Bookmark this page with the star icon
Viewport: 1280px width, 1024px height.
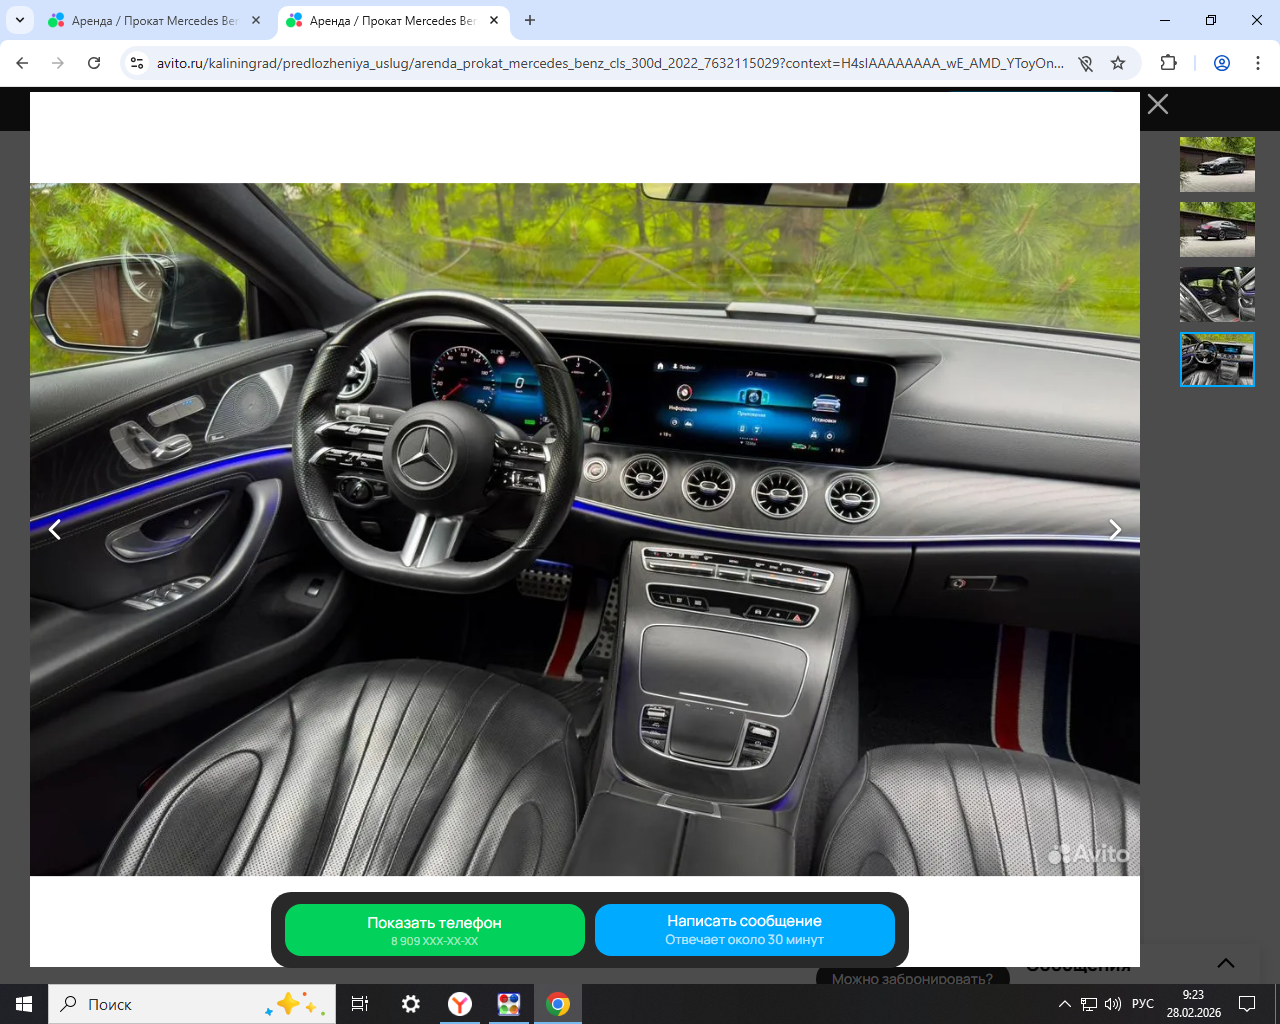tap(1118, 63)
